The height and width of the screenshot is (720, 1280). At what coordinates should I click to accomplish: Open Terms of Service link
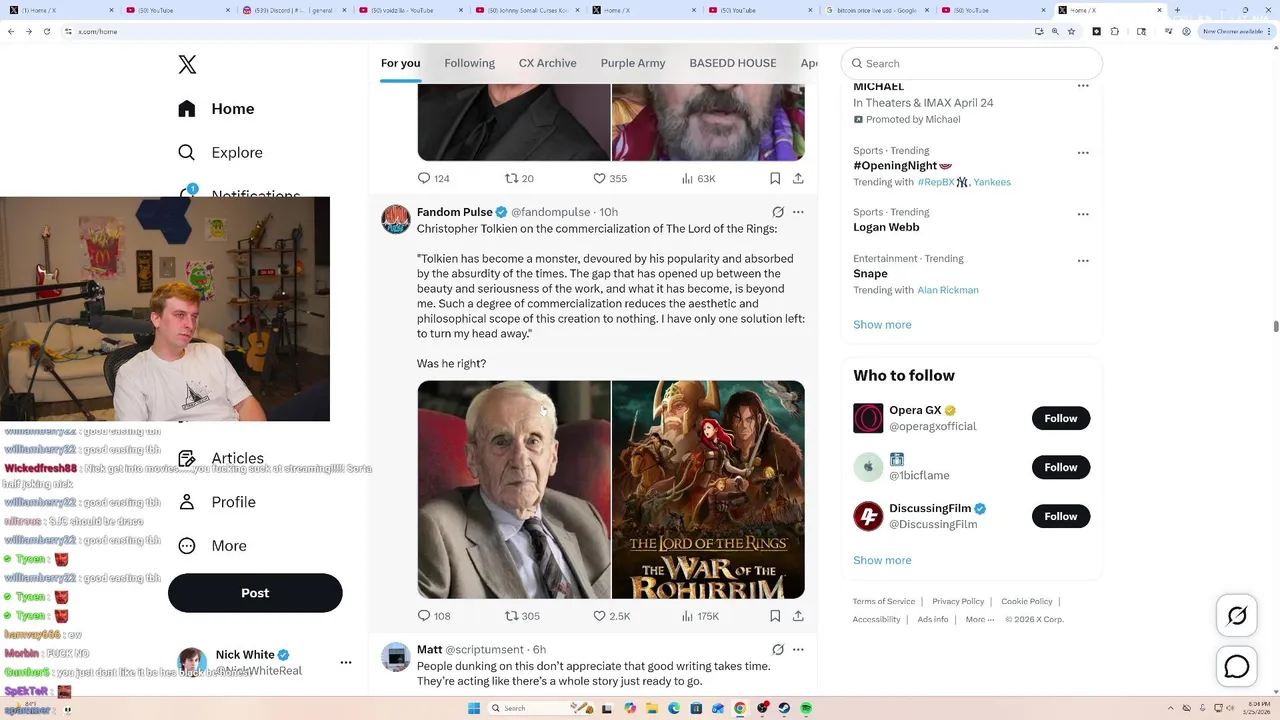pos(884,601)
